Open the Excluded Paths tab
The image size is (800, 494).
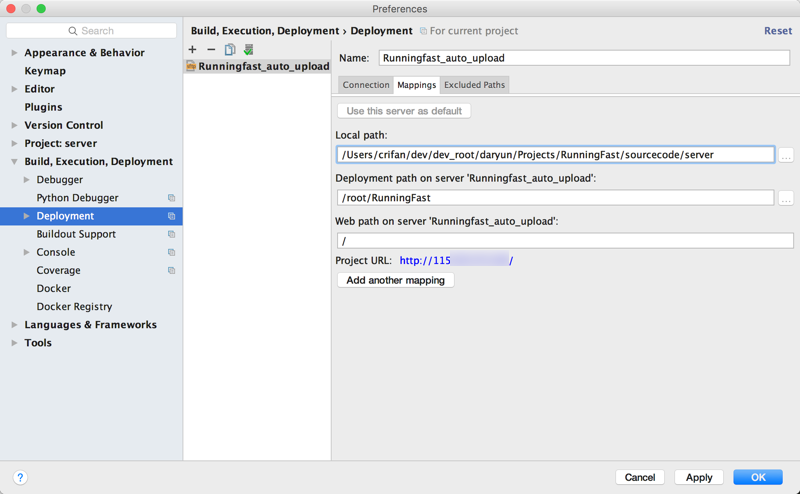pos(474,85)
